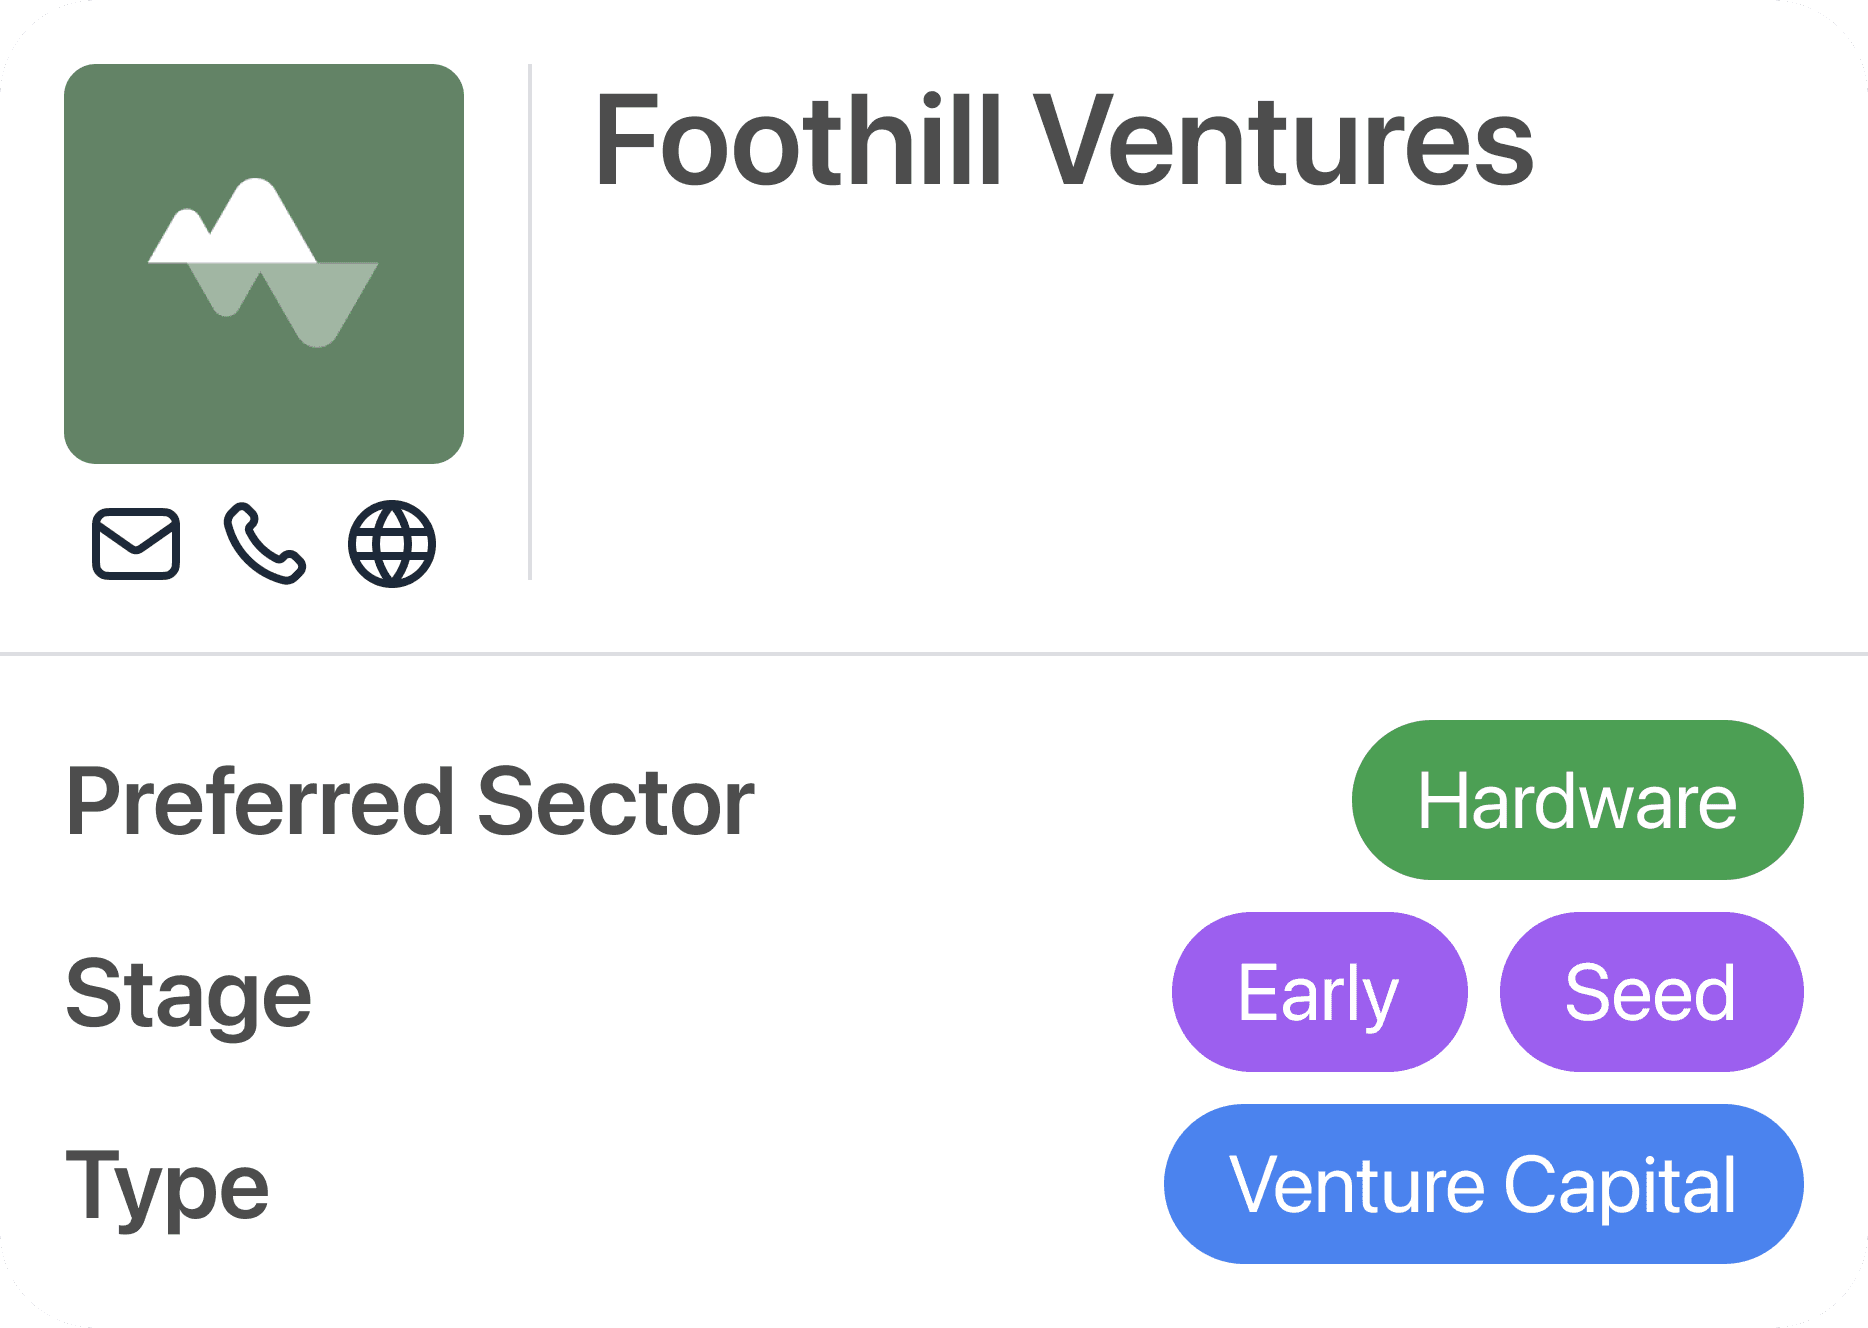Click the blank area below the title

pyautogui.click(x=1150, y=400)
